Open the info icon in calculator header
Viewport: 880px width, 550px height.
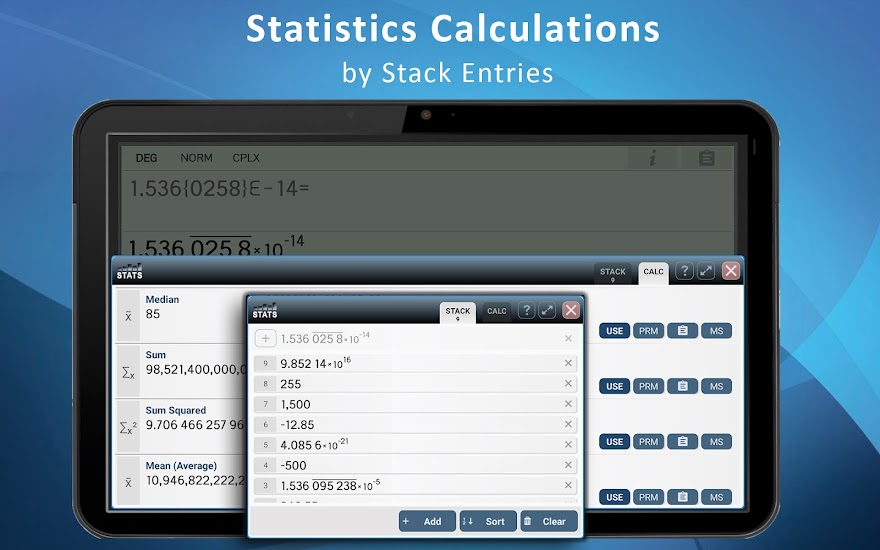pos(652,158)
